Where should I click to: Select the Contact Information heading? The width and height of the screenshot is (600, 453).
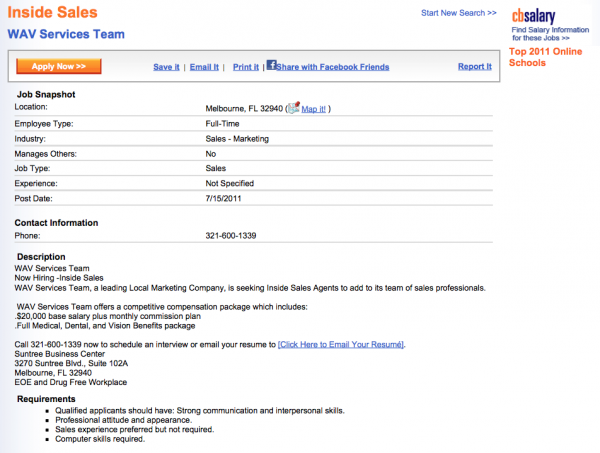[x=56, y=223]
